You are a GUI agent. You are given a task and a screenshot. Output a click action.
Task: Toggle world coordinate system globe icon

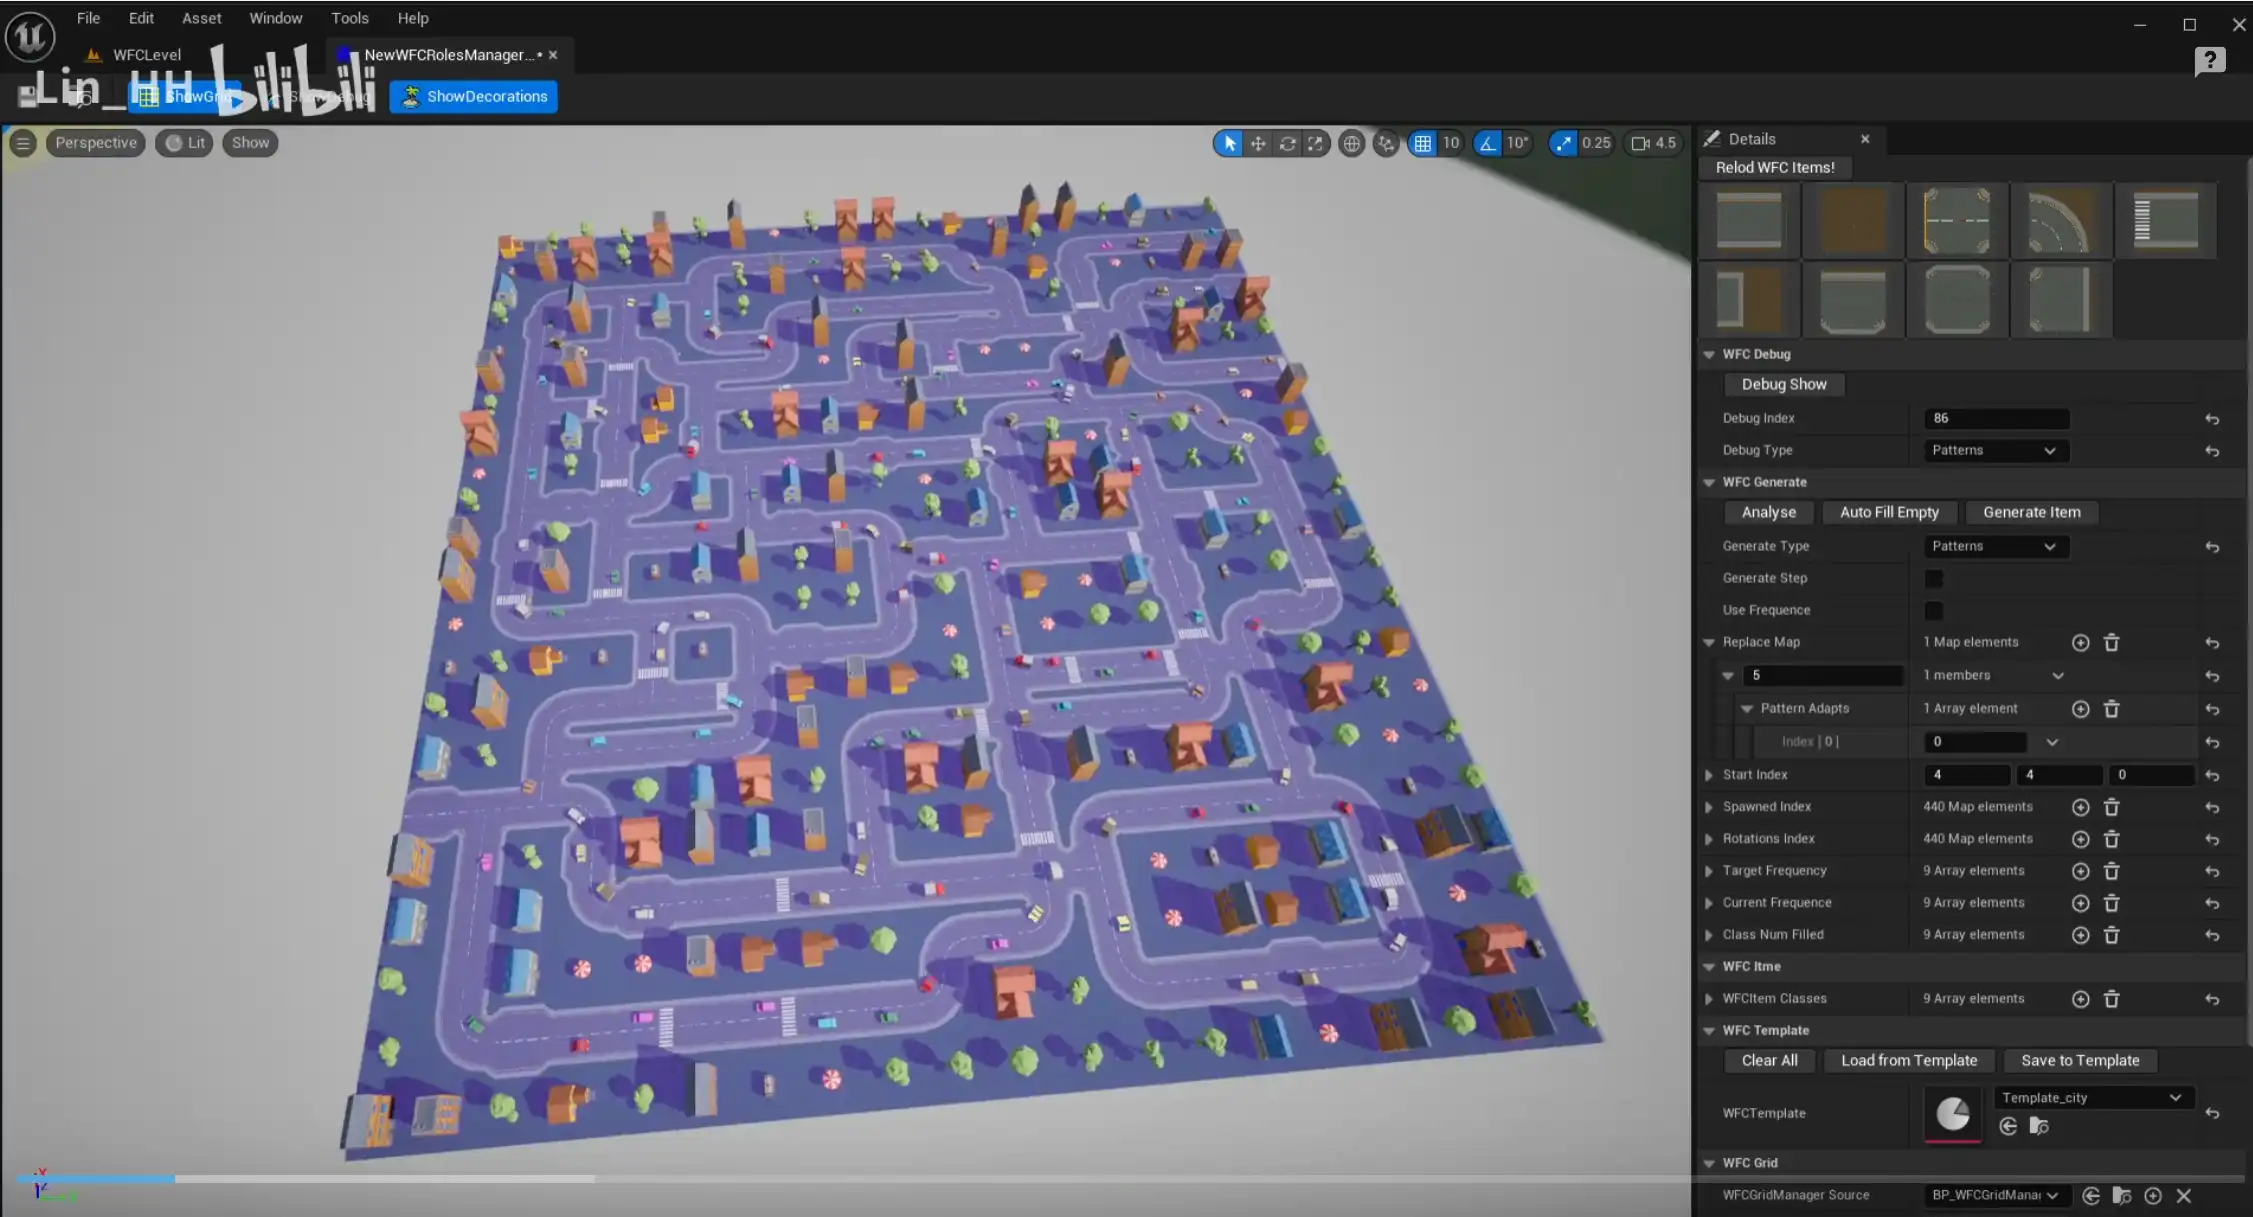(x=1351, y=143)
